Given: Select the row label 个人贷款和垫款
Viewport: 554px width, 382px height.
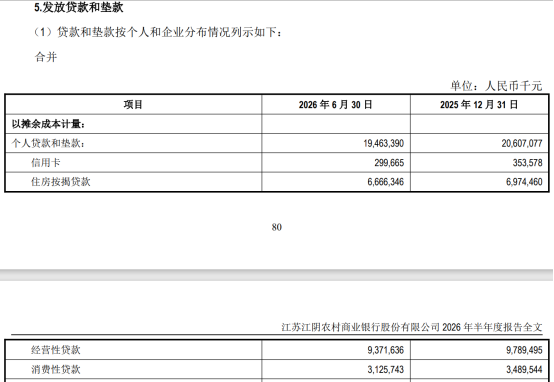Looking at the screenshot, I should [48, 143].
